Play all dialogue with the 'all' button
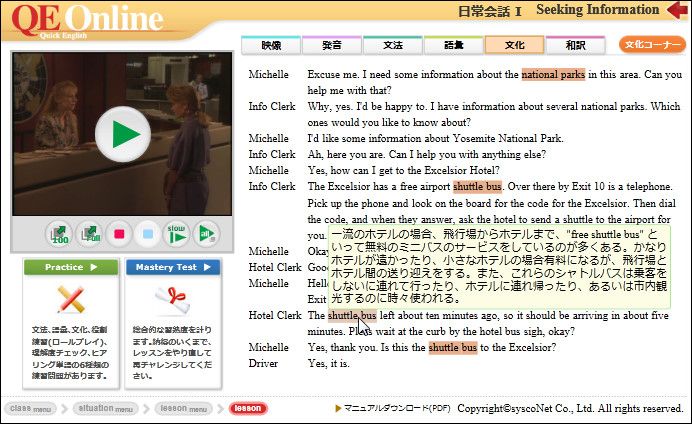 [x=206, y=234]
